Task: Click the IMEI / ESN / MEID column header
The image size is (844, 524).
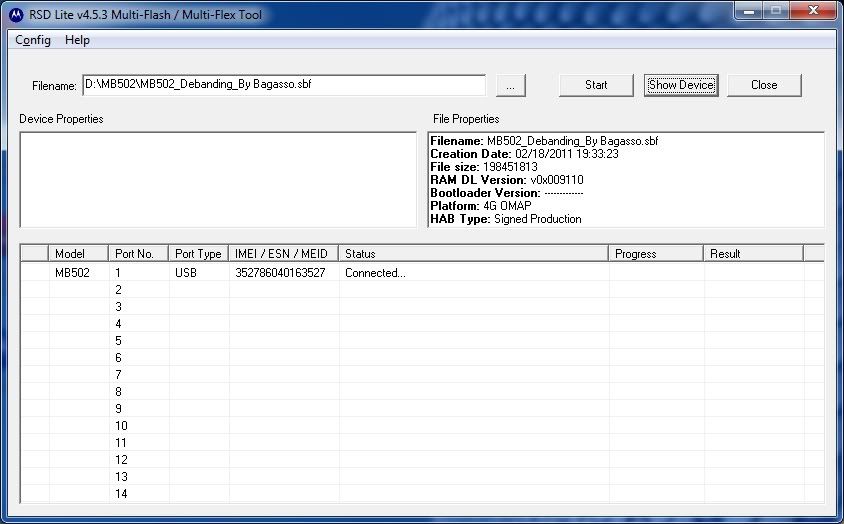Action: coord(284,254)
